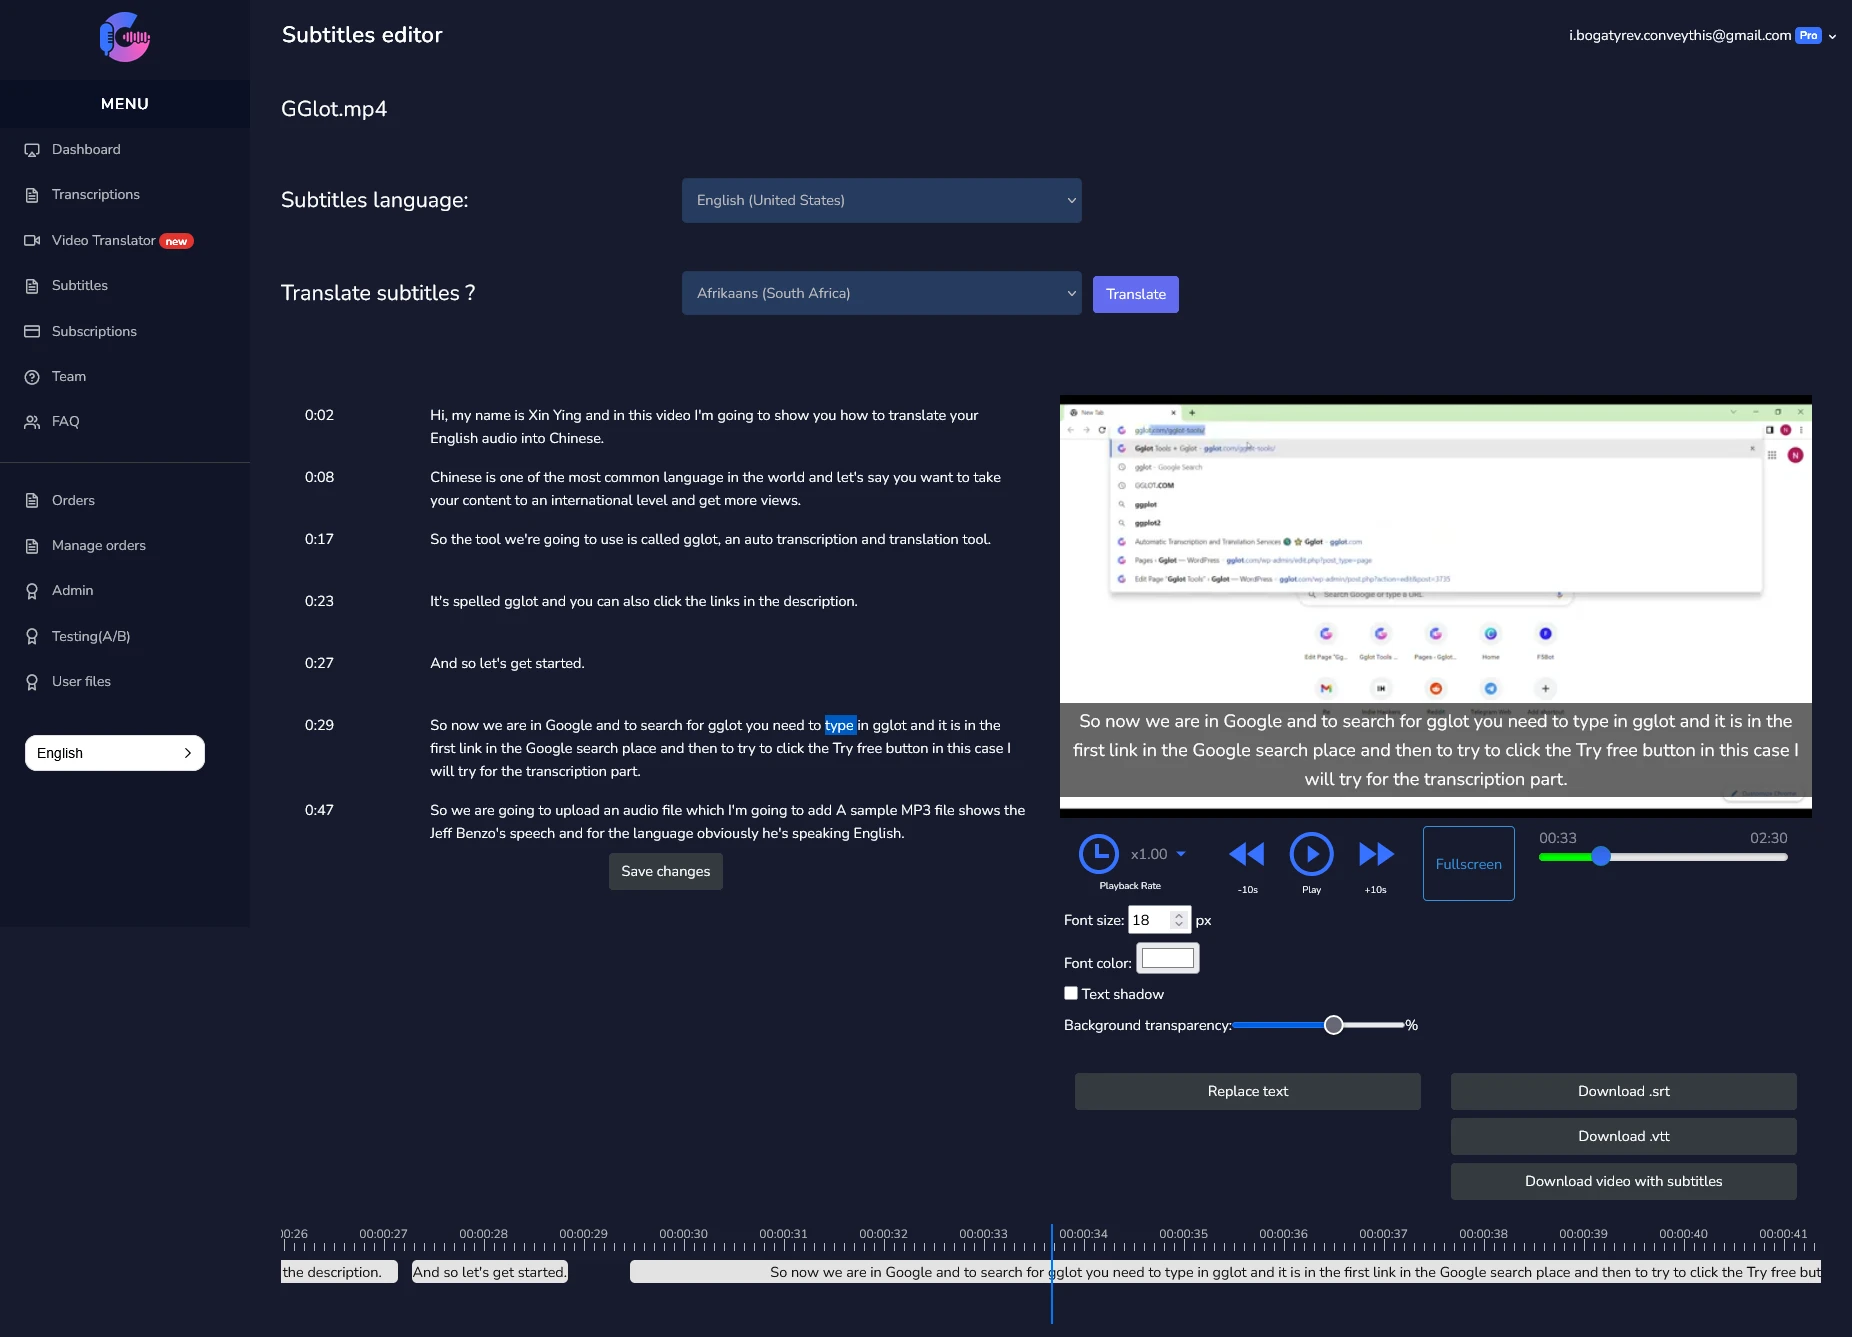Enable the Text shadow checkbox
This screenshot has width=1852, height=1337.
[x=1071, y=993]
